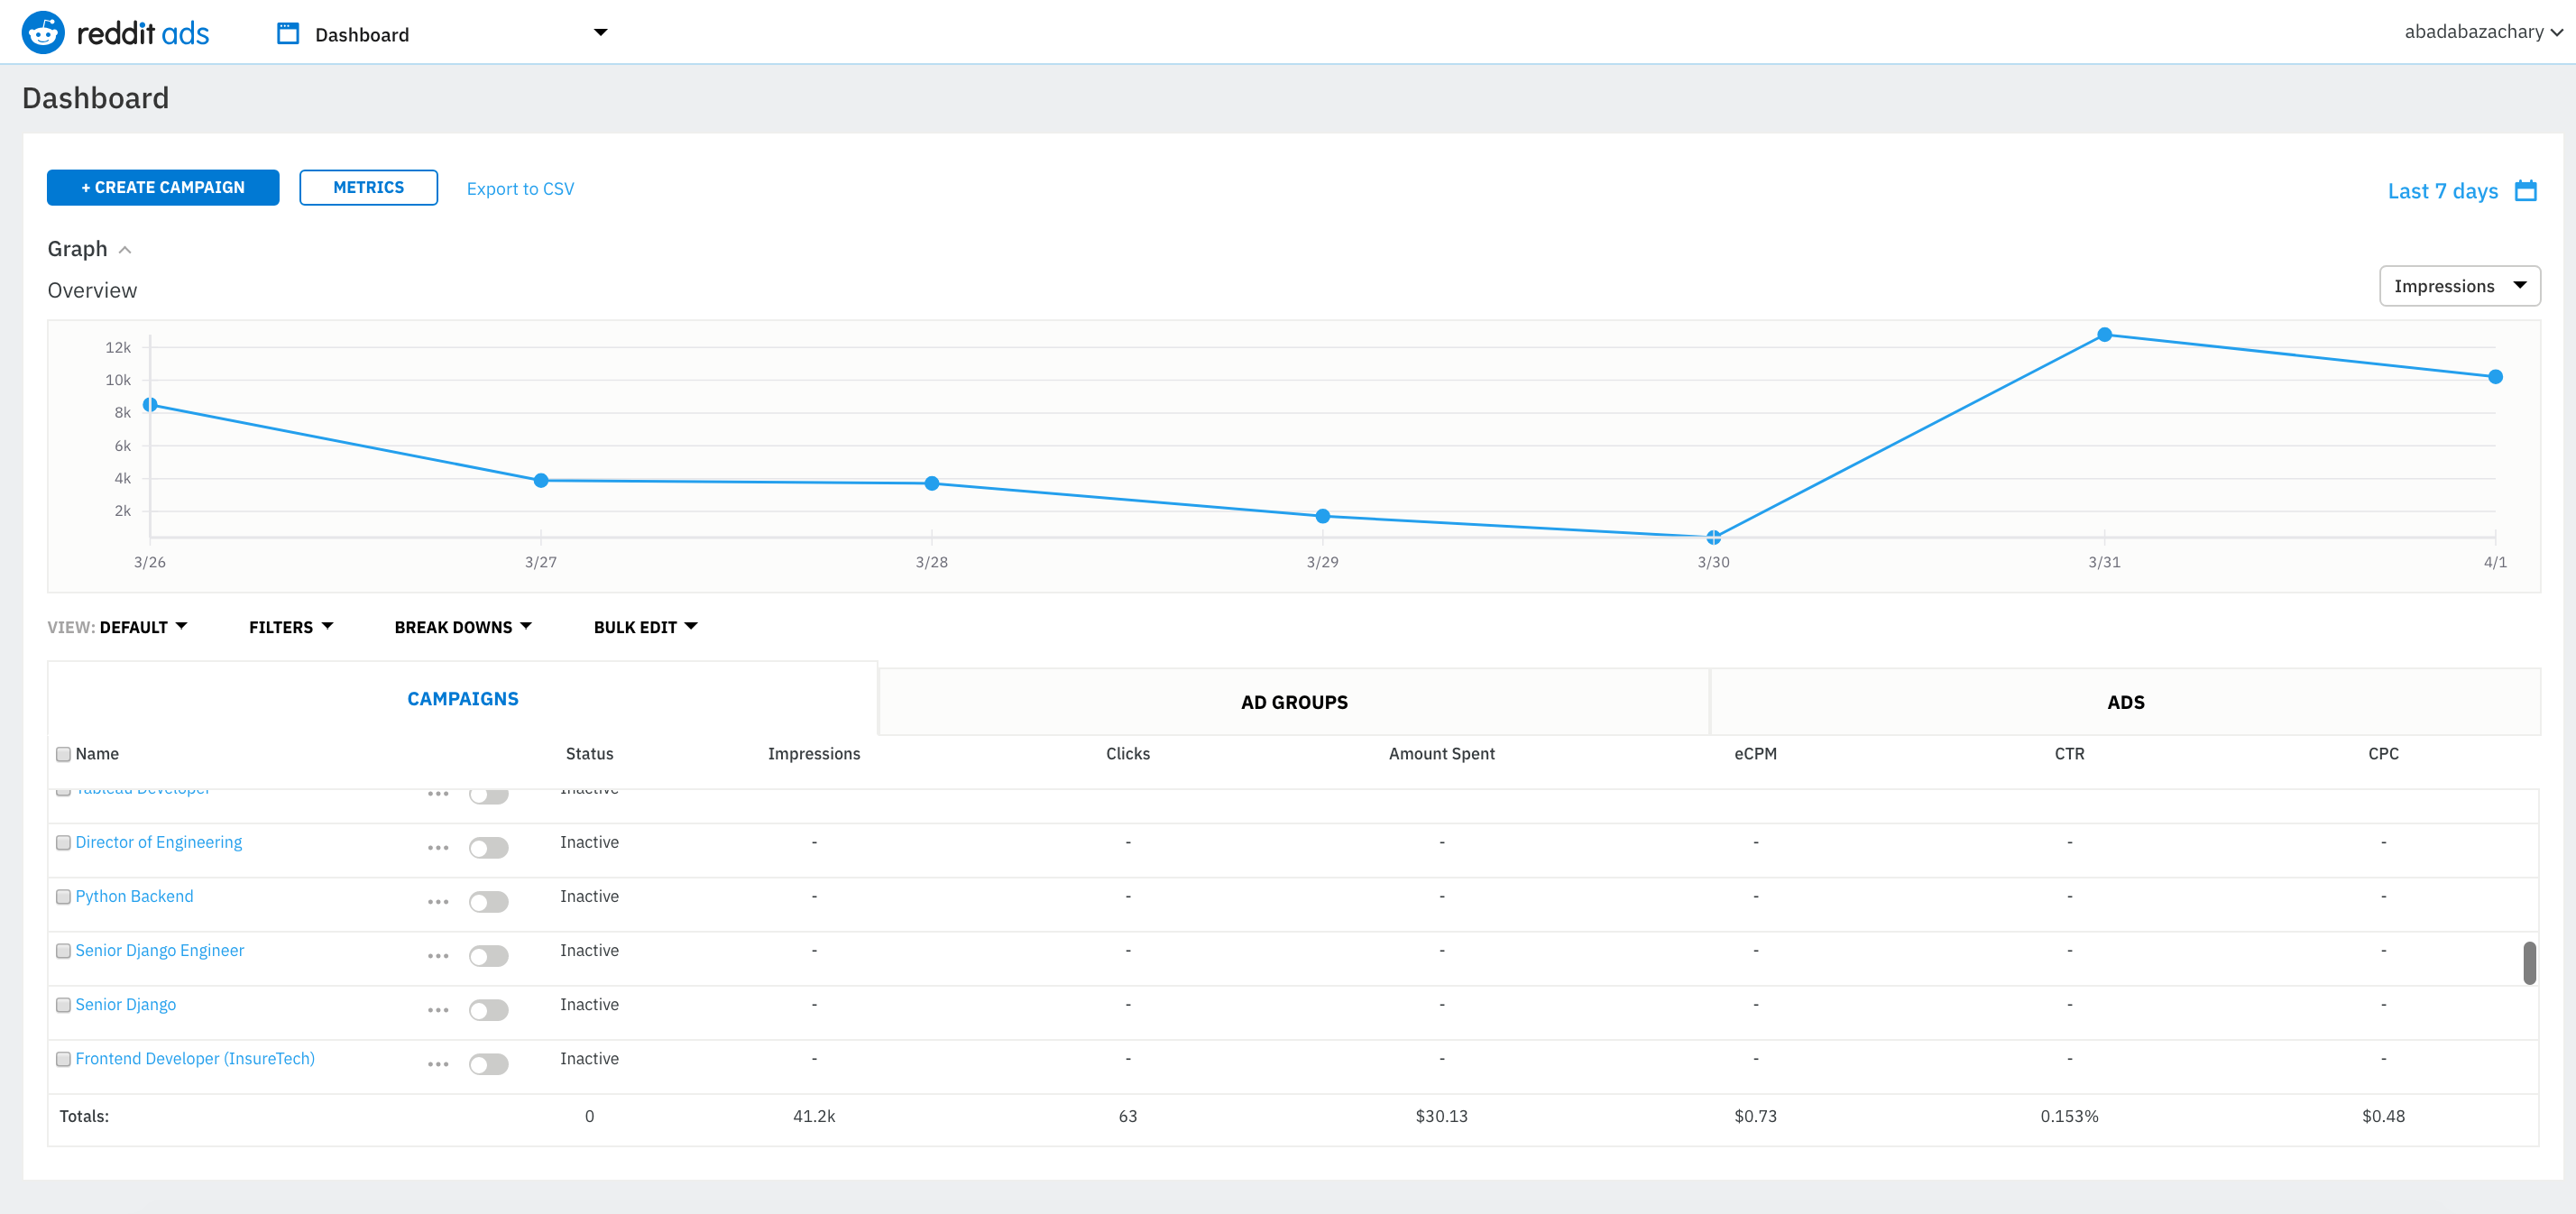This screenshot has width=2576, height=1214.
Task: Open three-dot menu for Senior Django
Action: click(x=438, y=1010)
